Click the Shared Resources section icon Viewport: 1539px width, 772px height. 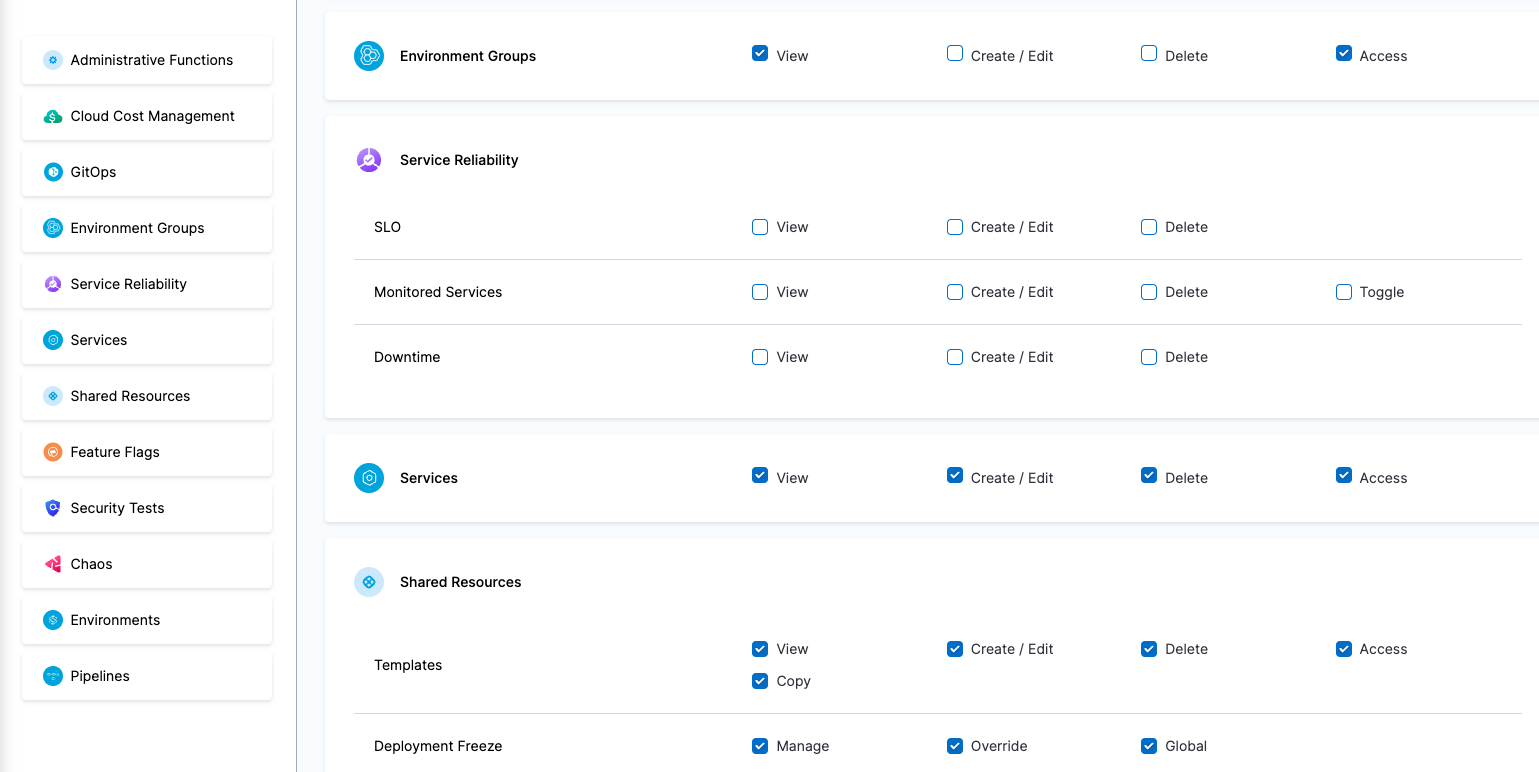pyautogui.click(x=369, y=581)
